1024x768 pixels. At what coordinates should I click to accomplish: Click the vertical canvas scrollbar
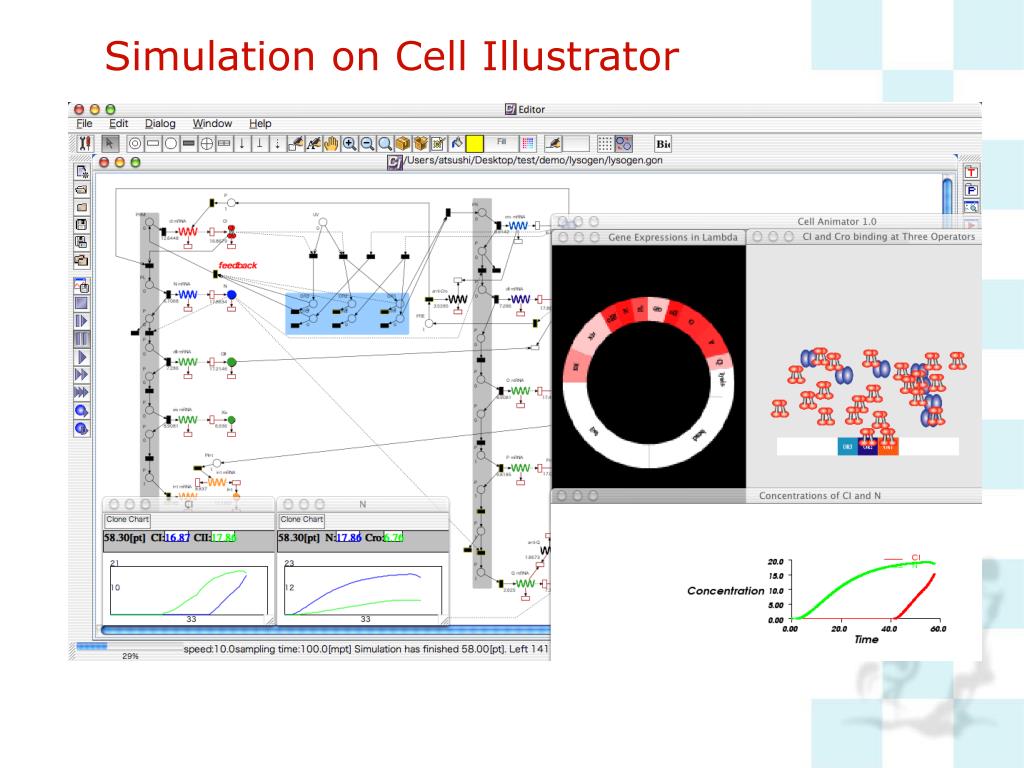point(948,195)
